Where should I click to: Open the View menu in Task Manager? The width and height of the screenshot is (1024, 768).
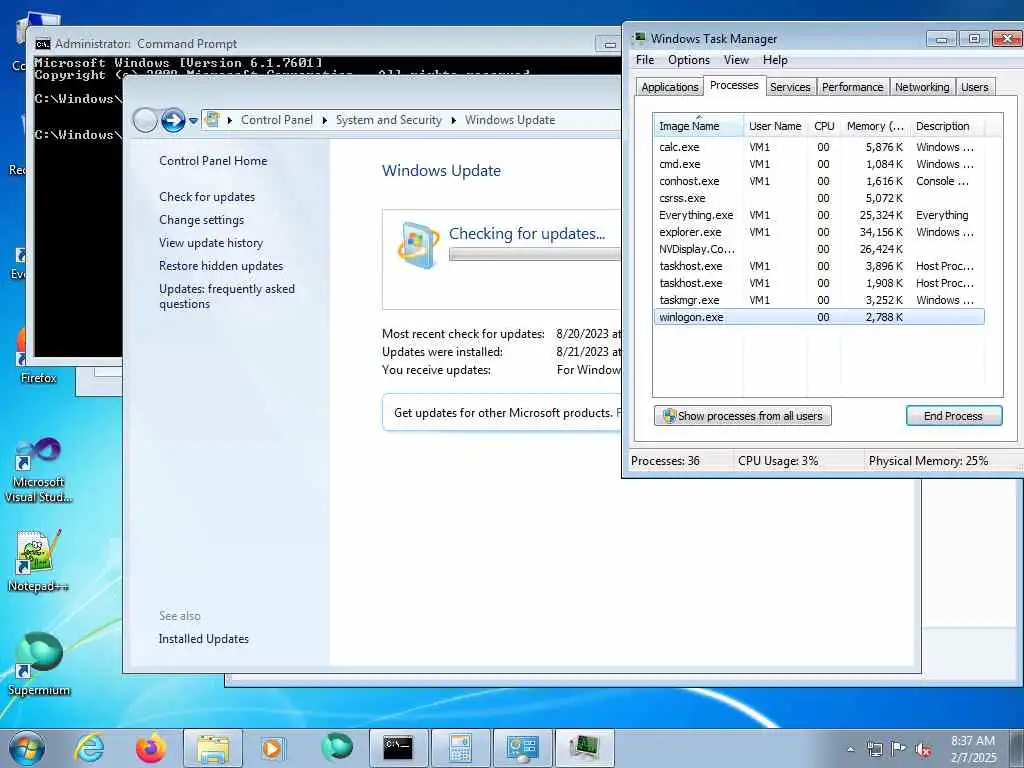736,60
